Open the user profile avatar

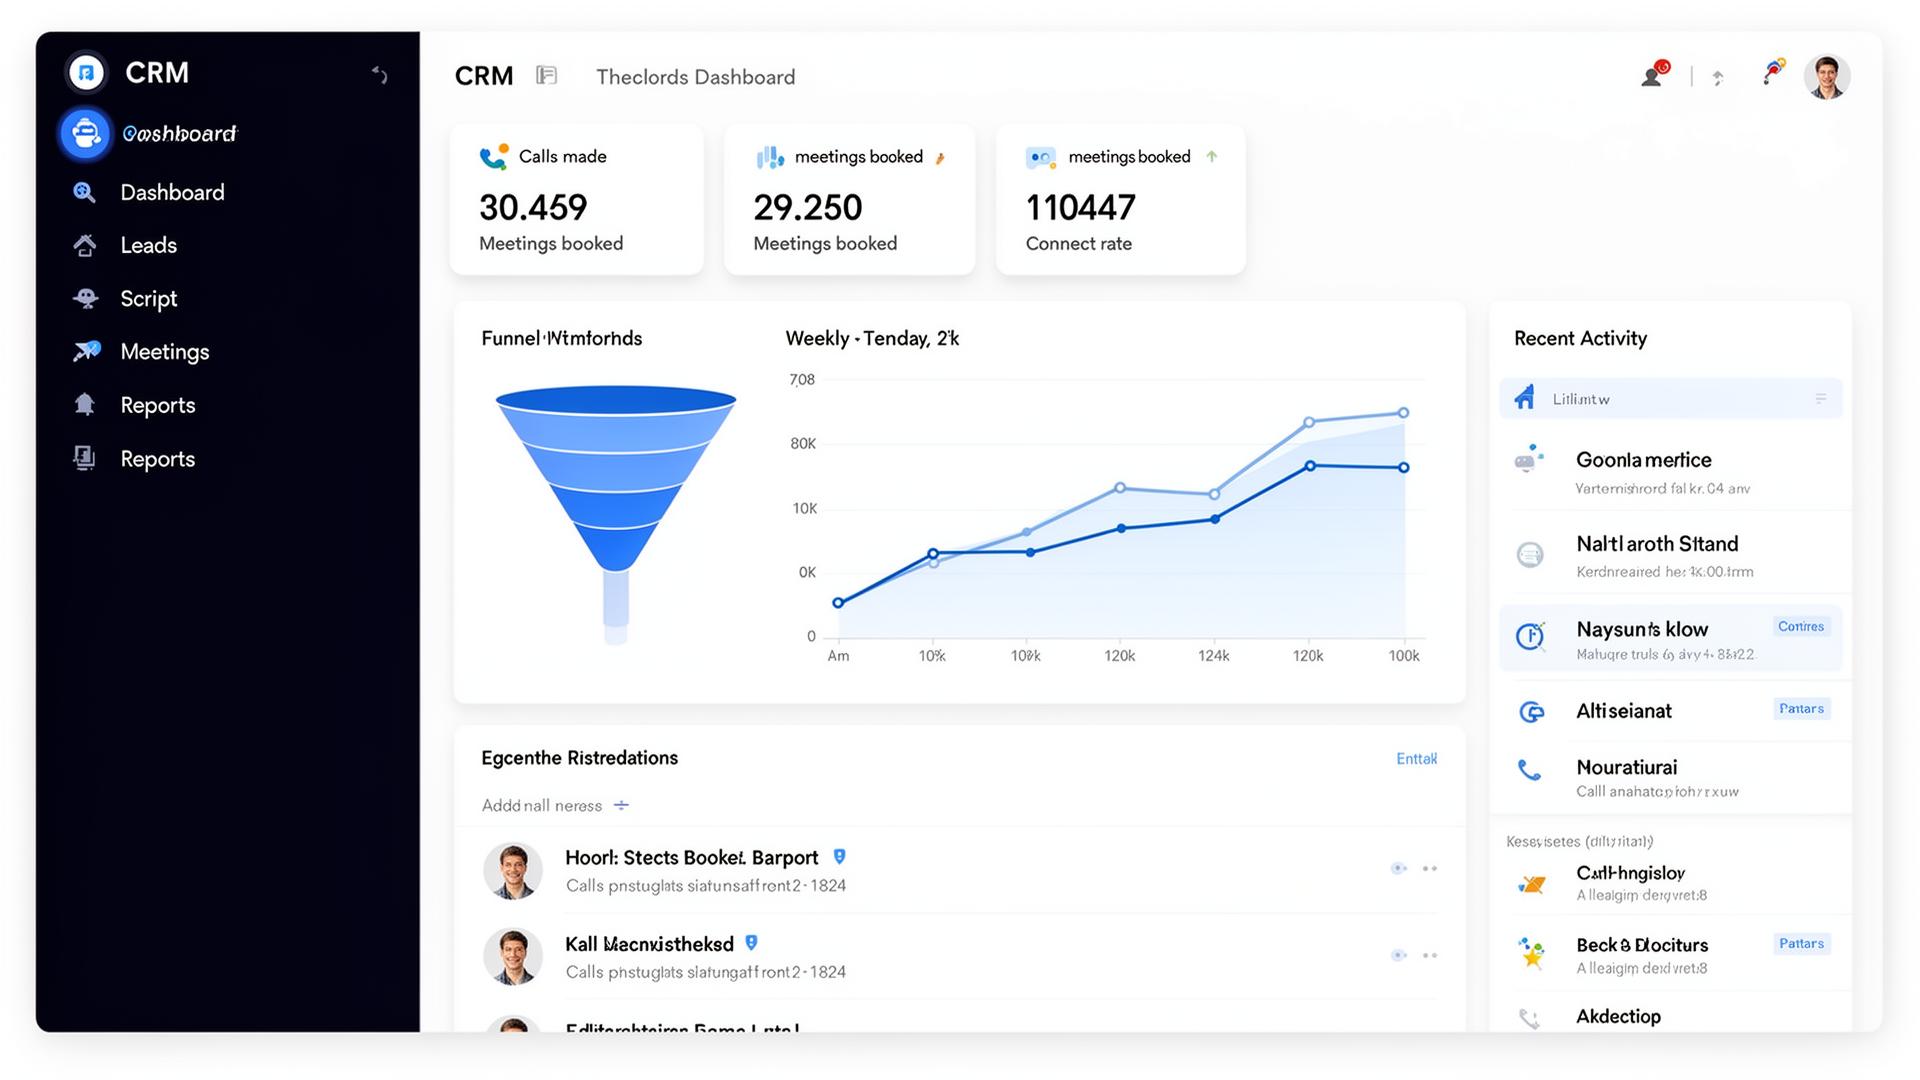[1826, 77]
